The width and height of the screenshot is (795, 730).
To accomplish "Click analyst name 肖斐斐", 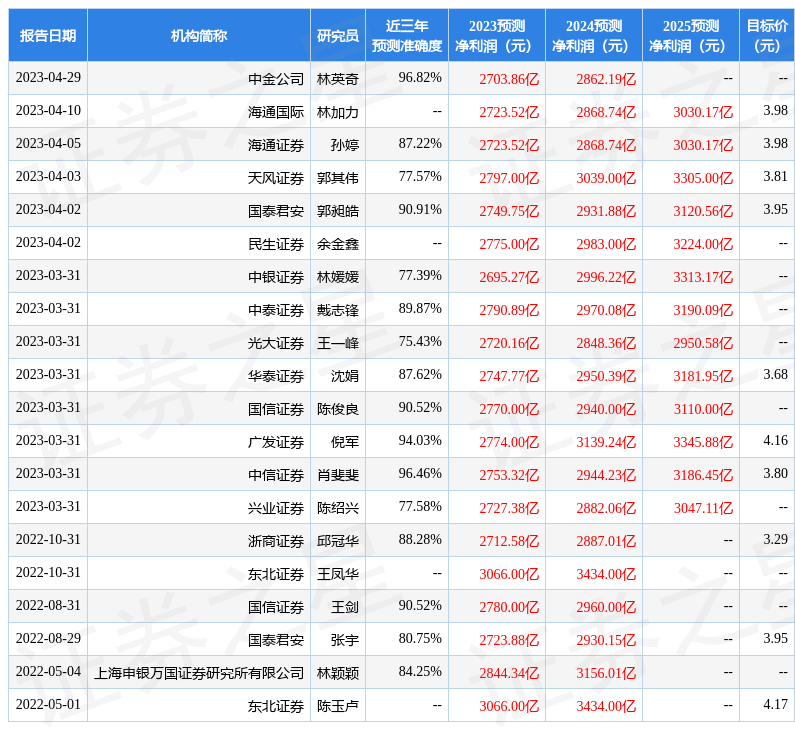I will tap(337, 474).
